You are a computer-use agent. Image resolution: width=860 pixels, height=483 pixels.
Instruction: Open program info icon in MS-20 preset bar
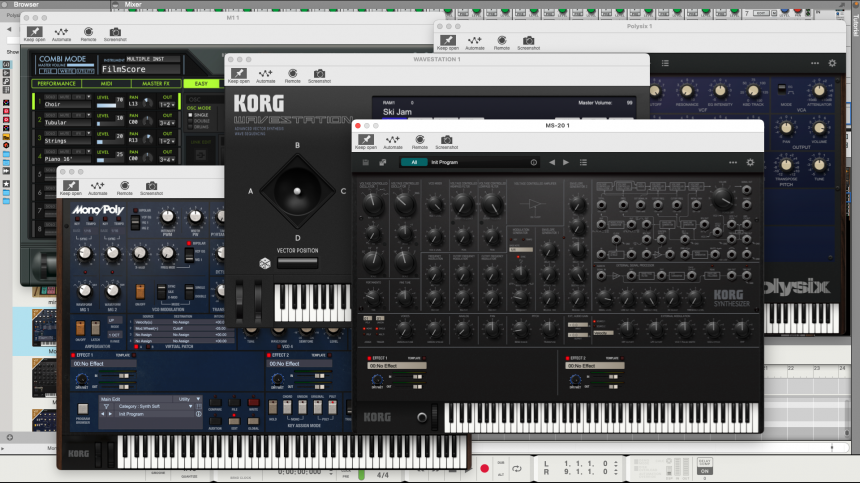click(533, 162)
